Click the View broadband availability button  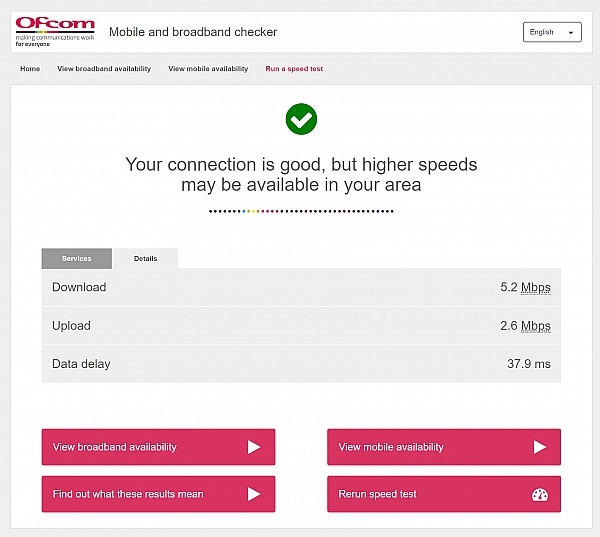tap(158, 447)
